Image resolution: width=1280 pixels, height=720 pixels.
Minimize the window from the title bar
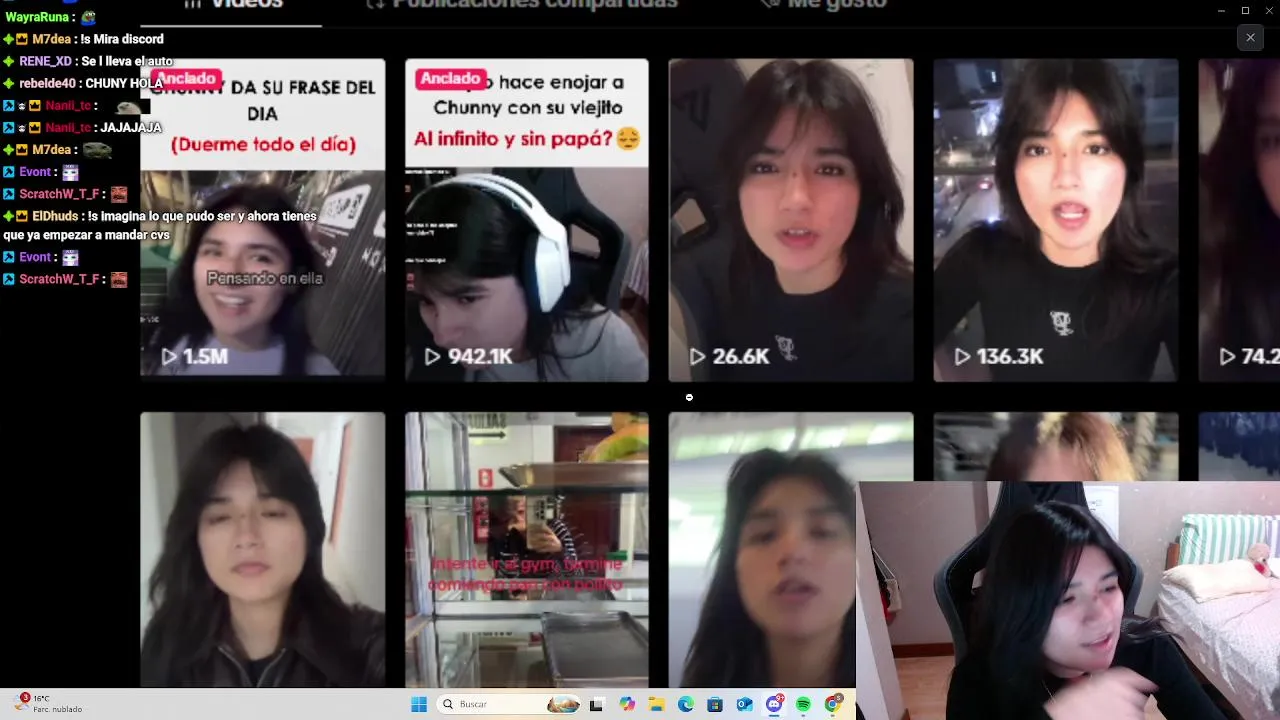pos(1221,10)
